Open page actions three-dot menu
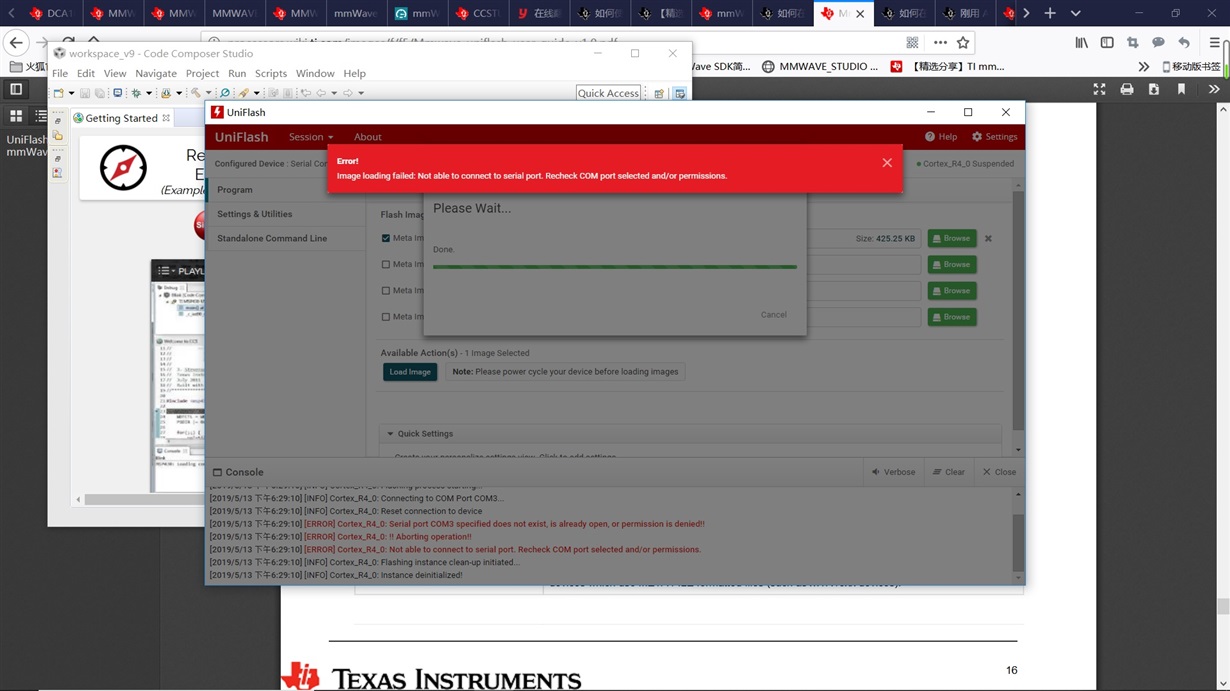Image resolution: width=1230 pixels, height=691 pixels. pos(940,43)
